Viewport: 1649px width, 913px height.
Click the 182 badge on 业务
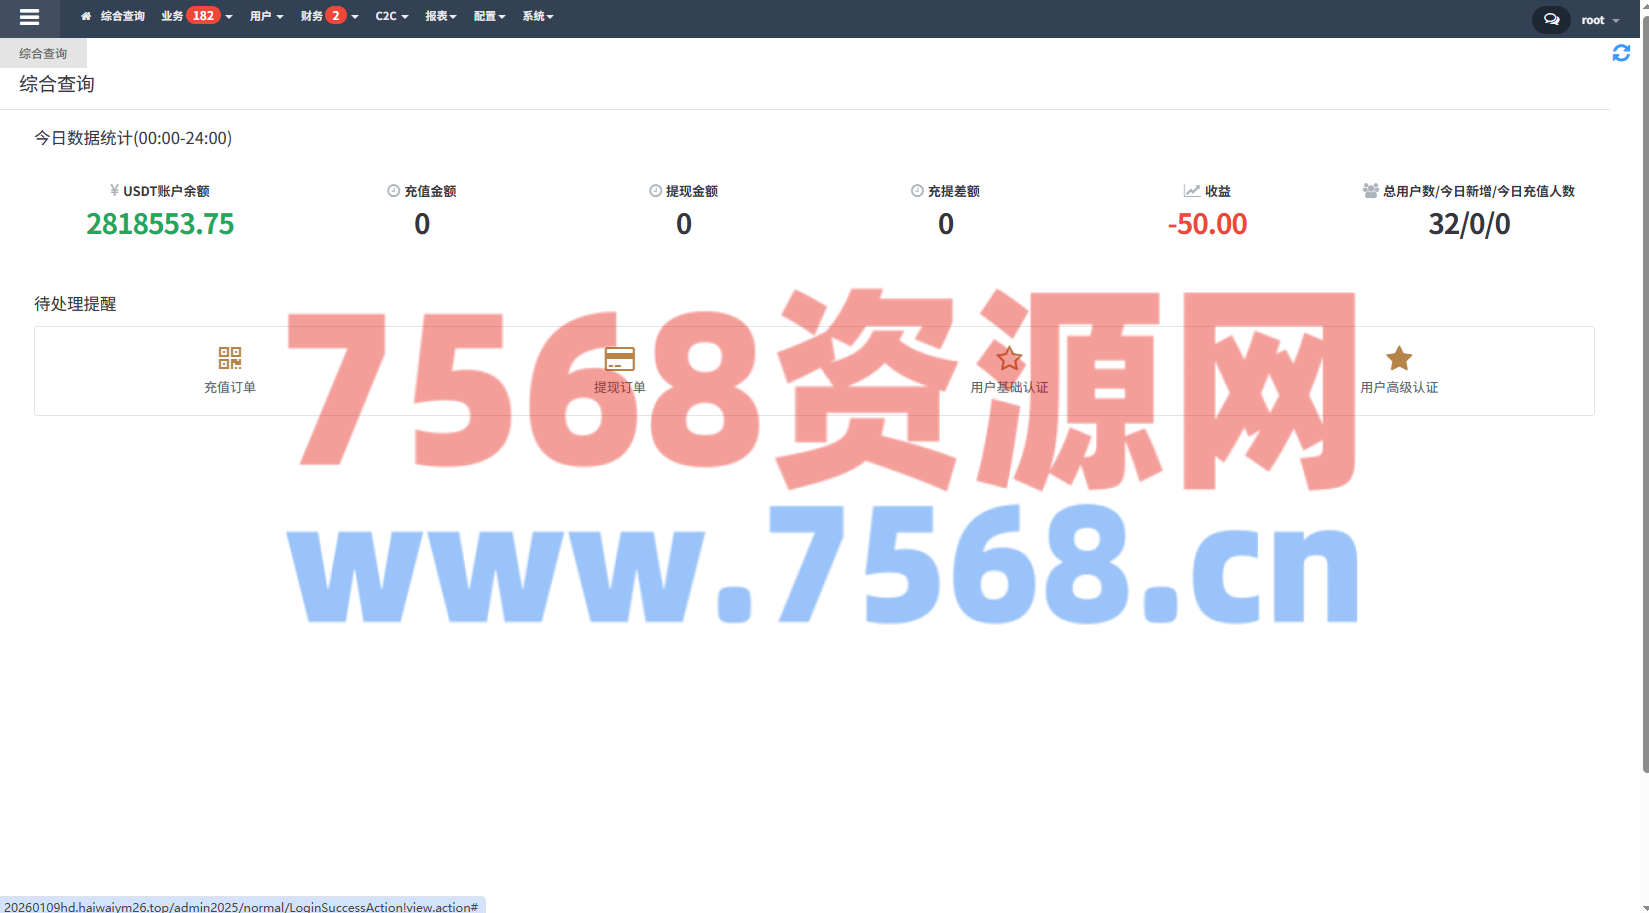click(x=203, y=15)
